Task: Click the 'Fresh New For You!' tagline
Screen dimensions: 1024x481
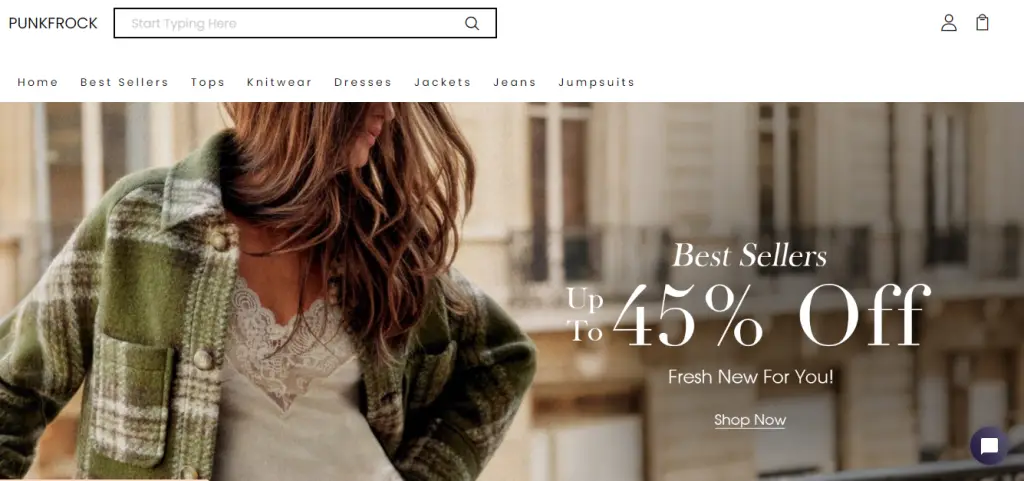Action: click(750, 377)
